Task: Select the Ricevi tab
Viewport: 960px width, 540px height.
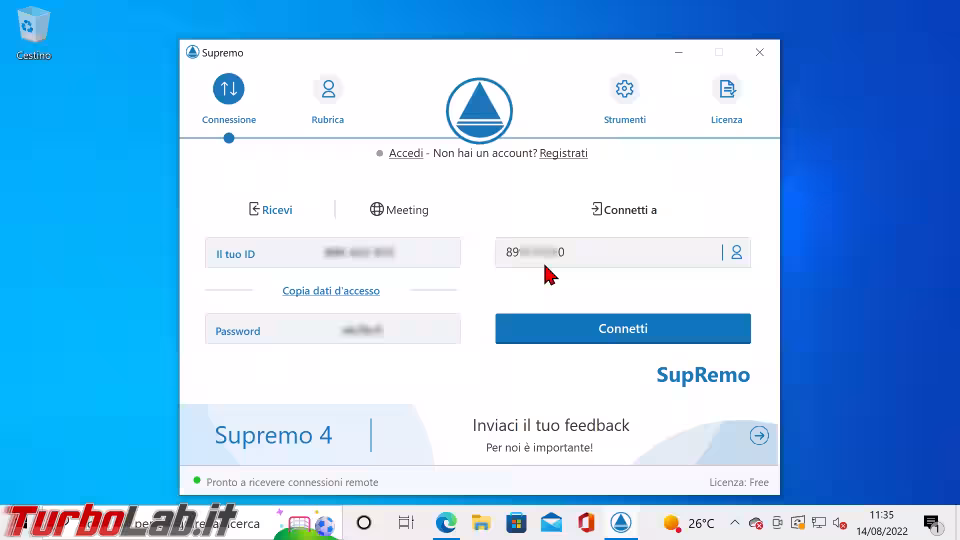Action: (x=271, y=209)
